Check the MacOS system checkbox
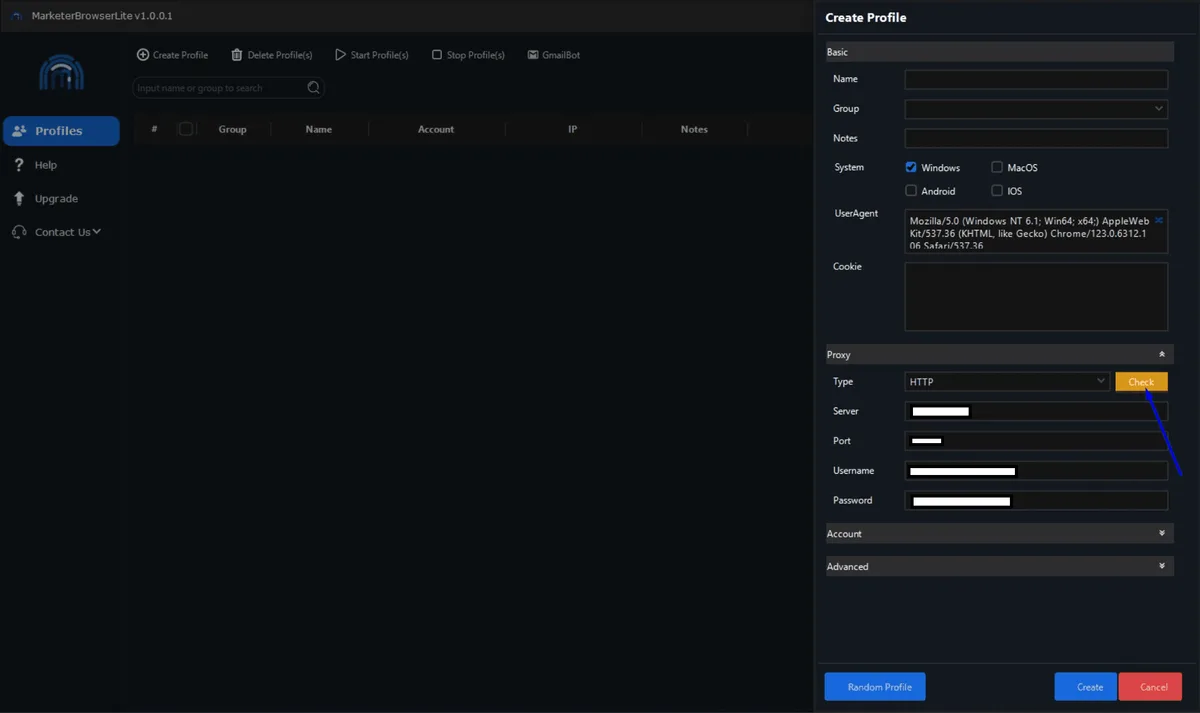The image size is (1200, 713). [x=997, y=167]
